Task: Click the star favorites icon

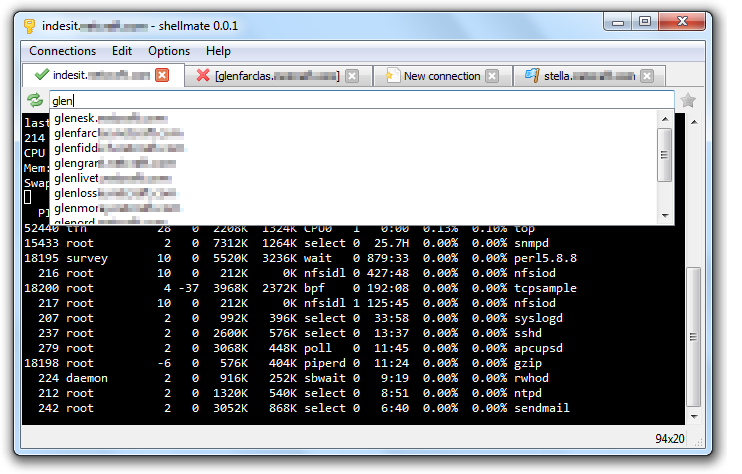Action: click(688, 100)
